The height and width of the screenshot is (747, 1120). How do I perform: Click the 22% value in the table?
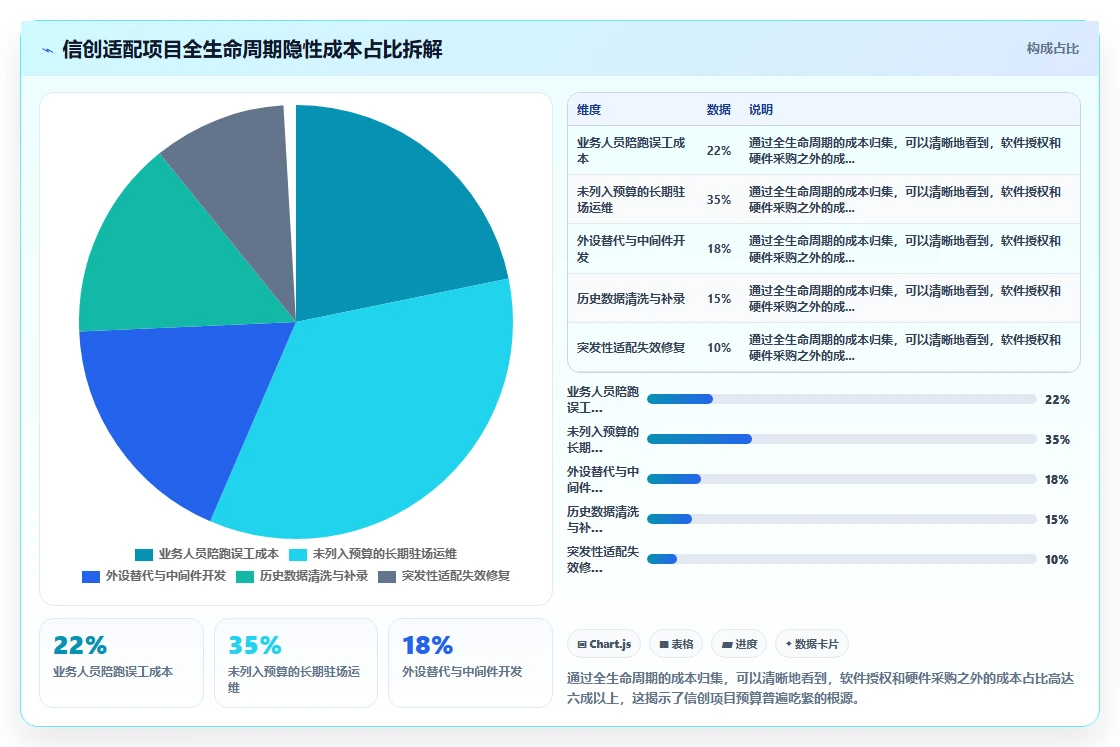(719, 151)
